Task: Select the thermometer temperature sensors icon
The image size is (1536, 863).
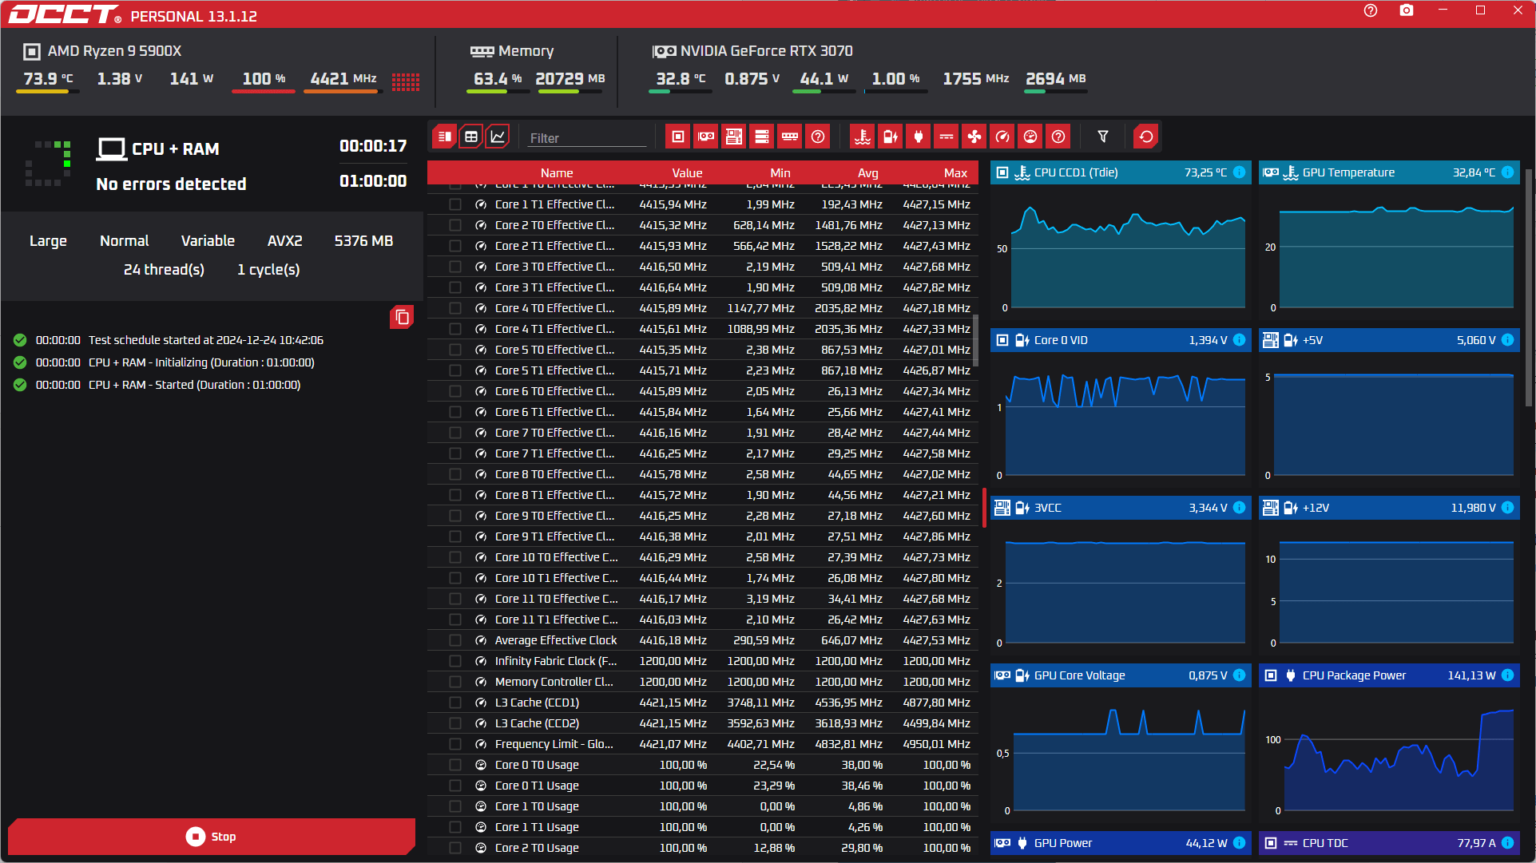Action: click(x=861, y=136)
